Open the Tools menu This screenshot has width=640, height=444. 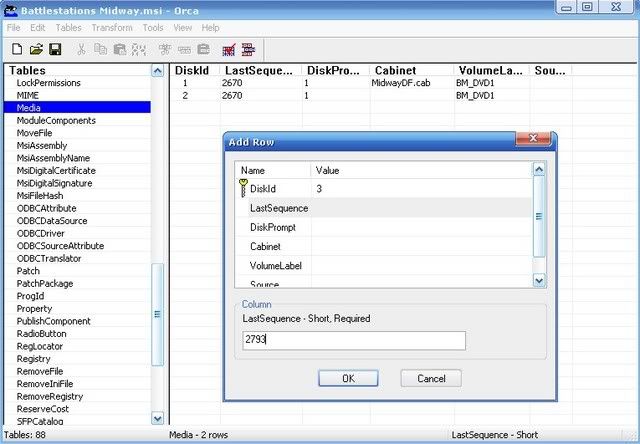point(153,28)
